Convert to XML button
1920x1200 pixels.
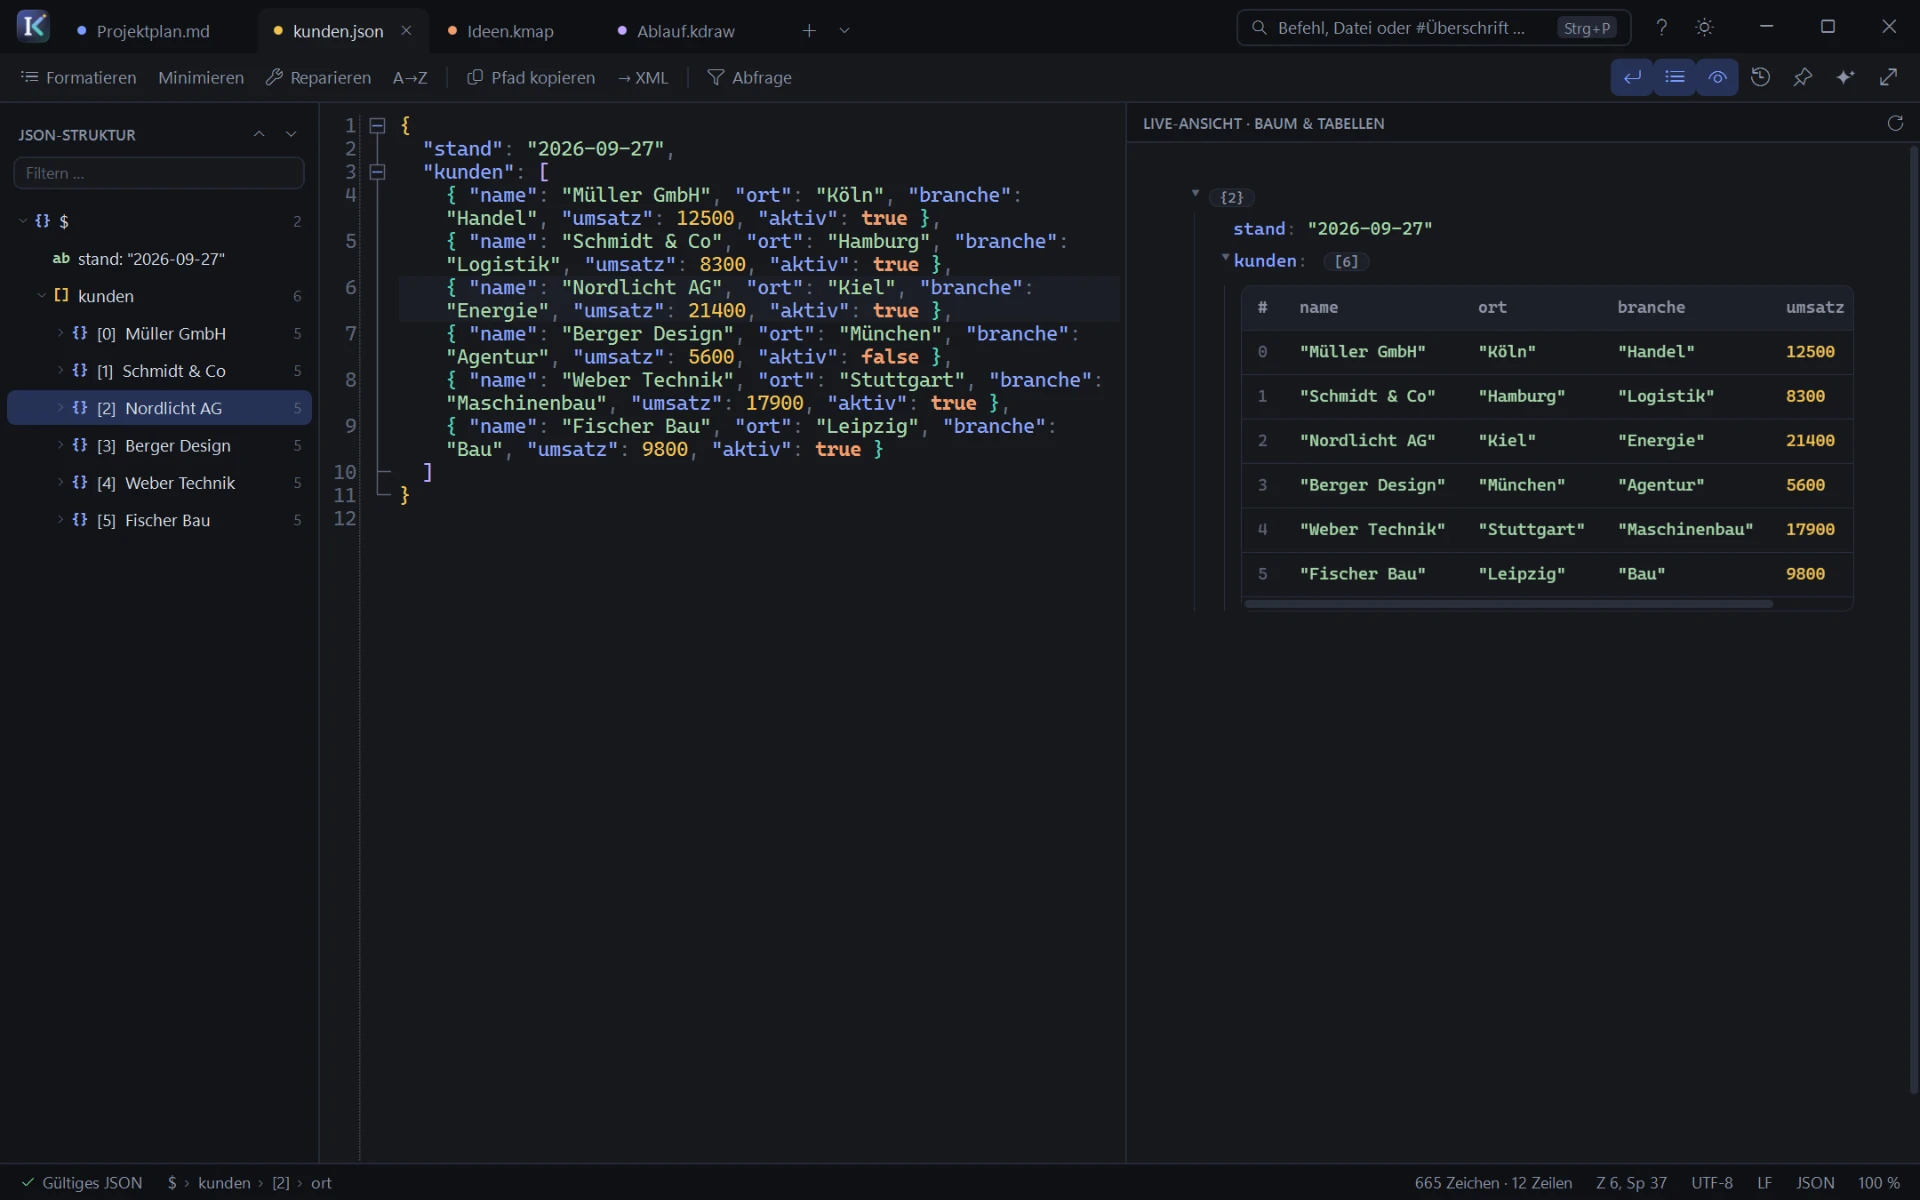[642, 77]
